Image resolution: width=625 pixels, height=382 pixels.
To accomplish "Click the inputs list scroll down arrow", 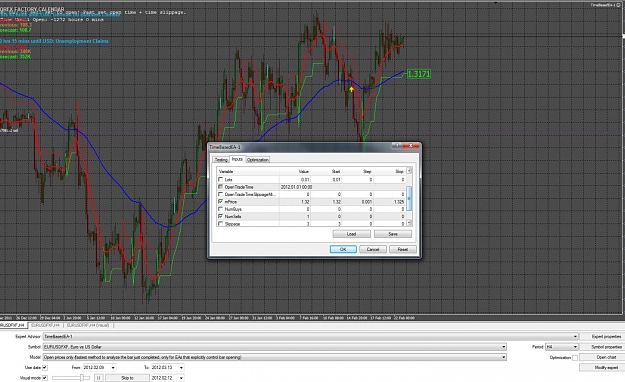I will pyautogui.click(x=409, y=223).
